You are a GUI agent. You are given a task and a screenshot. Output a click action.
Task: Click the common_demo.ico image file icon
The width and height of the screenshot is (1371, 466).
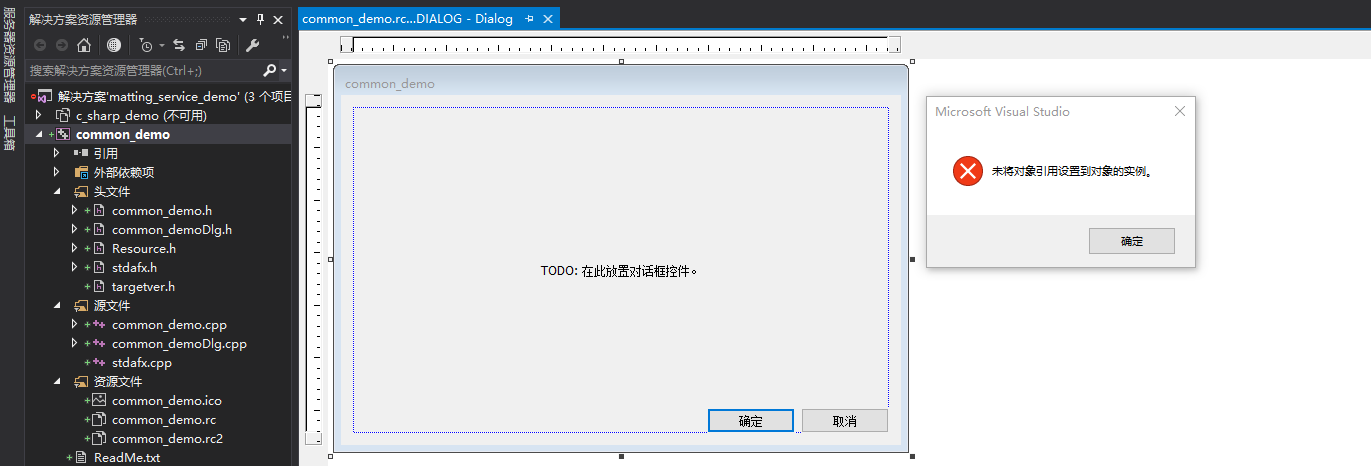click(99, 401)
